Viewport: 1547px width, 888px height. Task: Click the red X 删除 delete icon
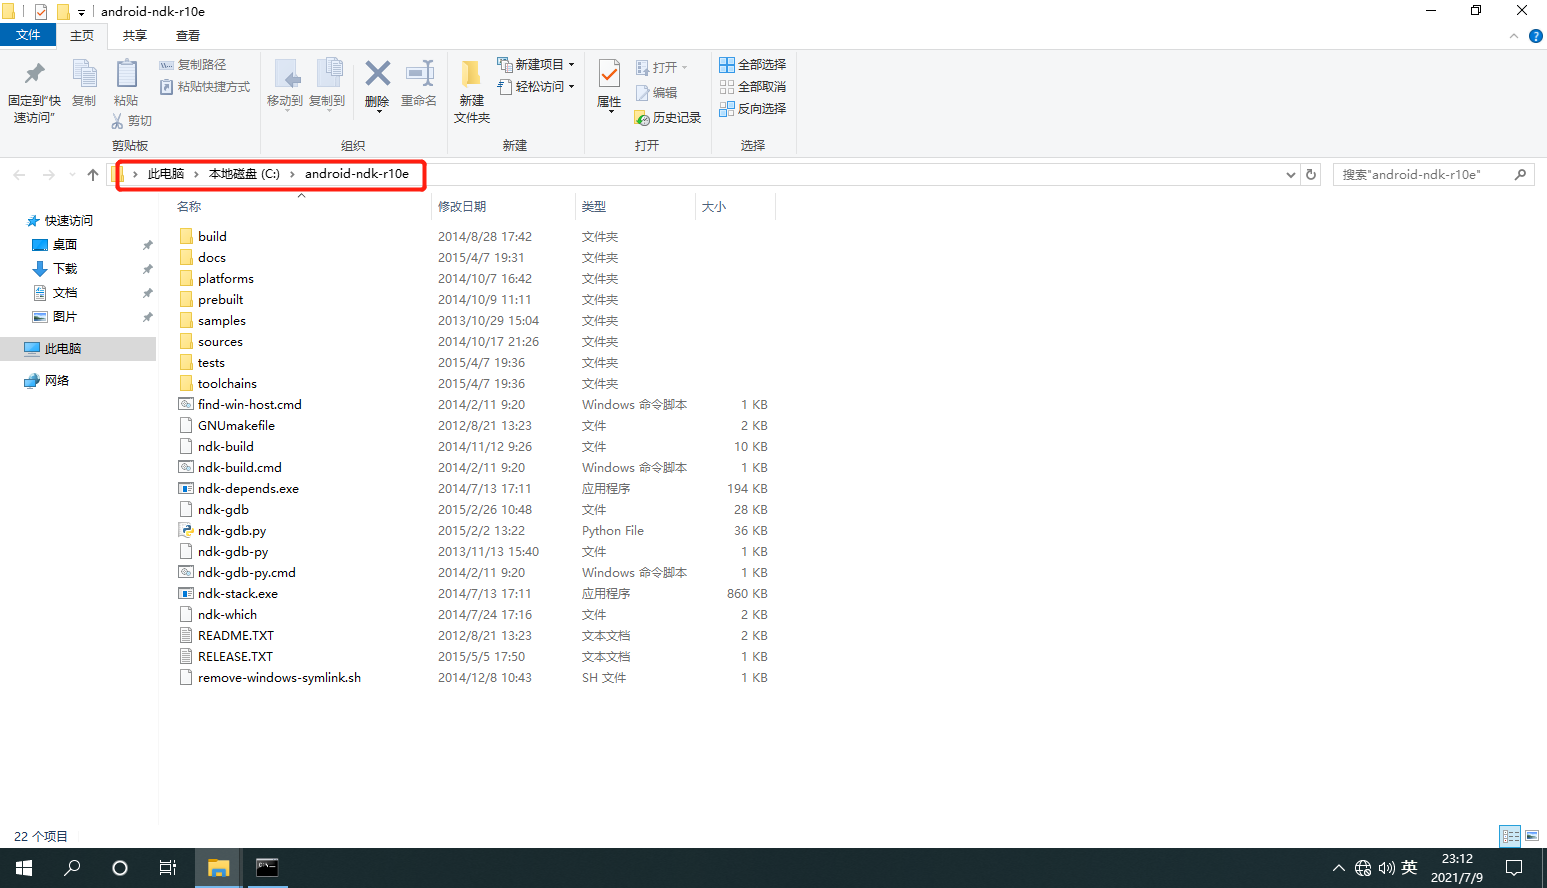[377, 74]
